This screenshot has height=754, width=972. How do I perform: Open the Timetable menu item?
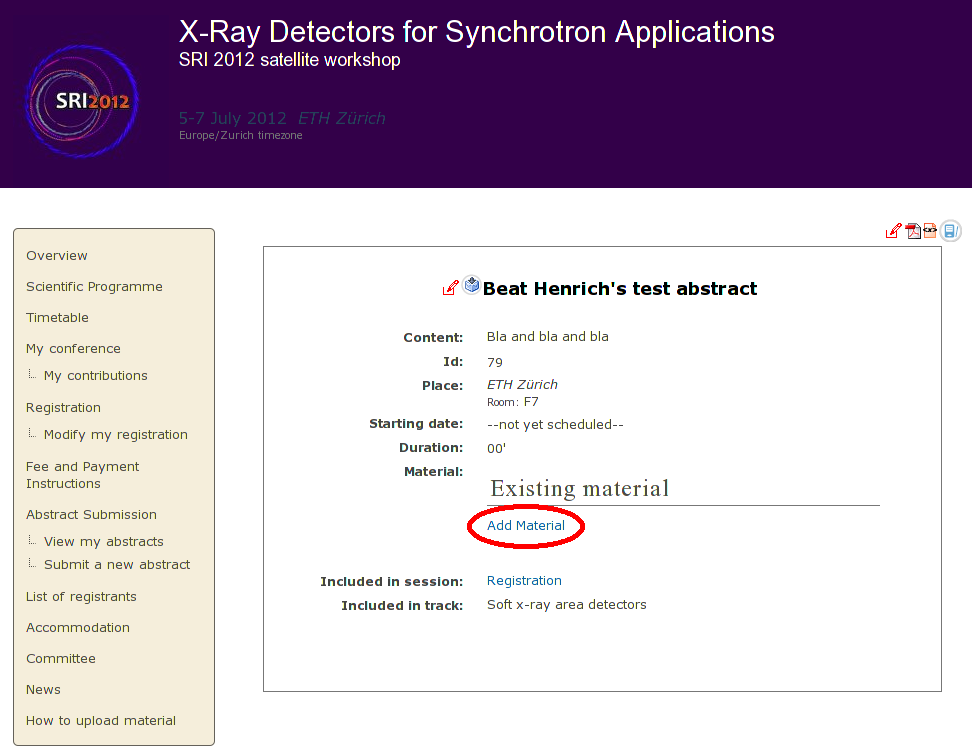point(57,318)
